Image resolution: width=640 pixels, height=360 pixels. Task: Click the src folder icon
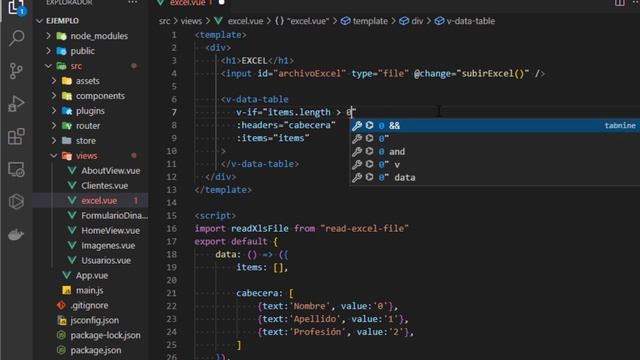click(x=62, y=66)
